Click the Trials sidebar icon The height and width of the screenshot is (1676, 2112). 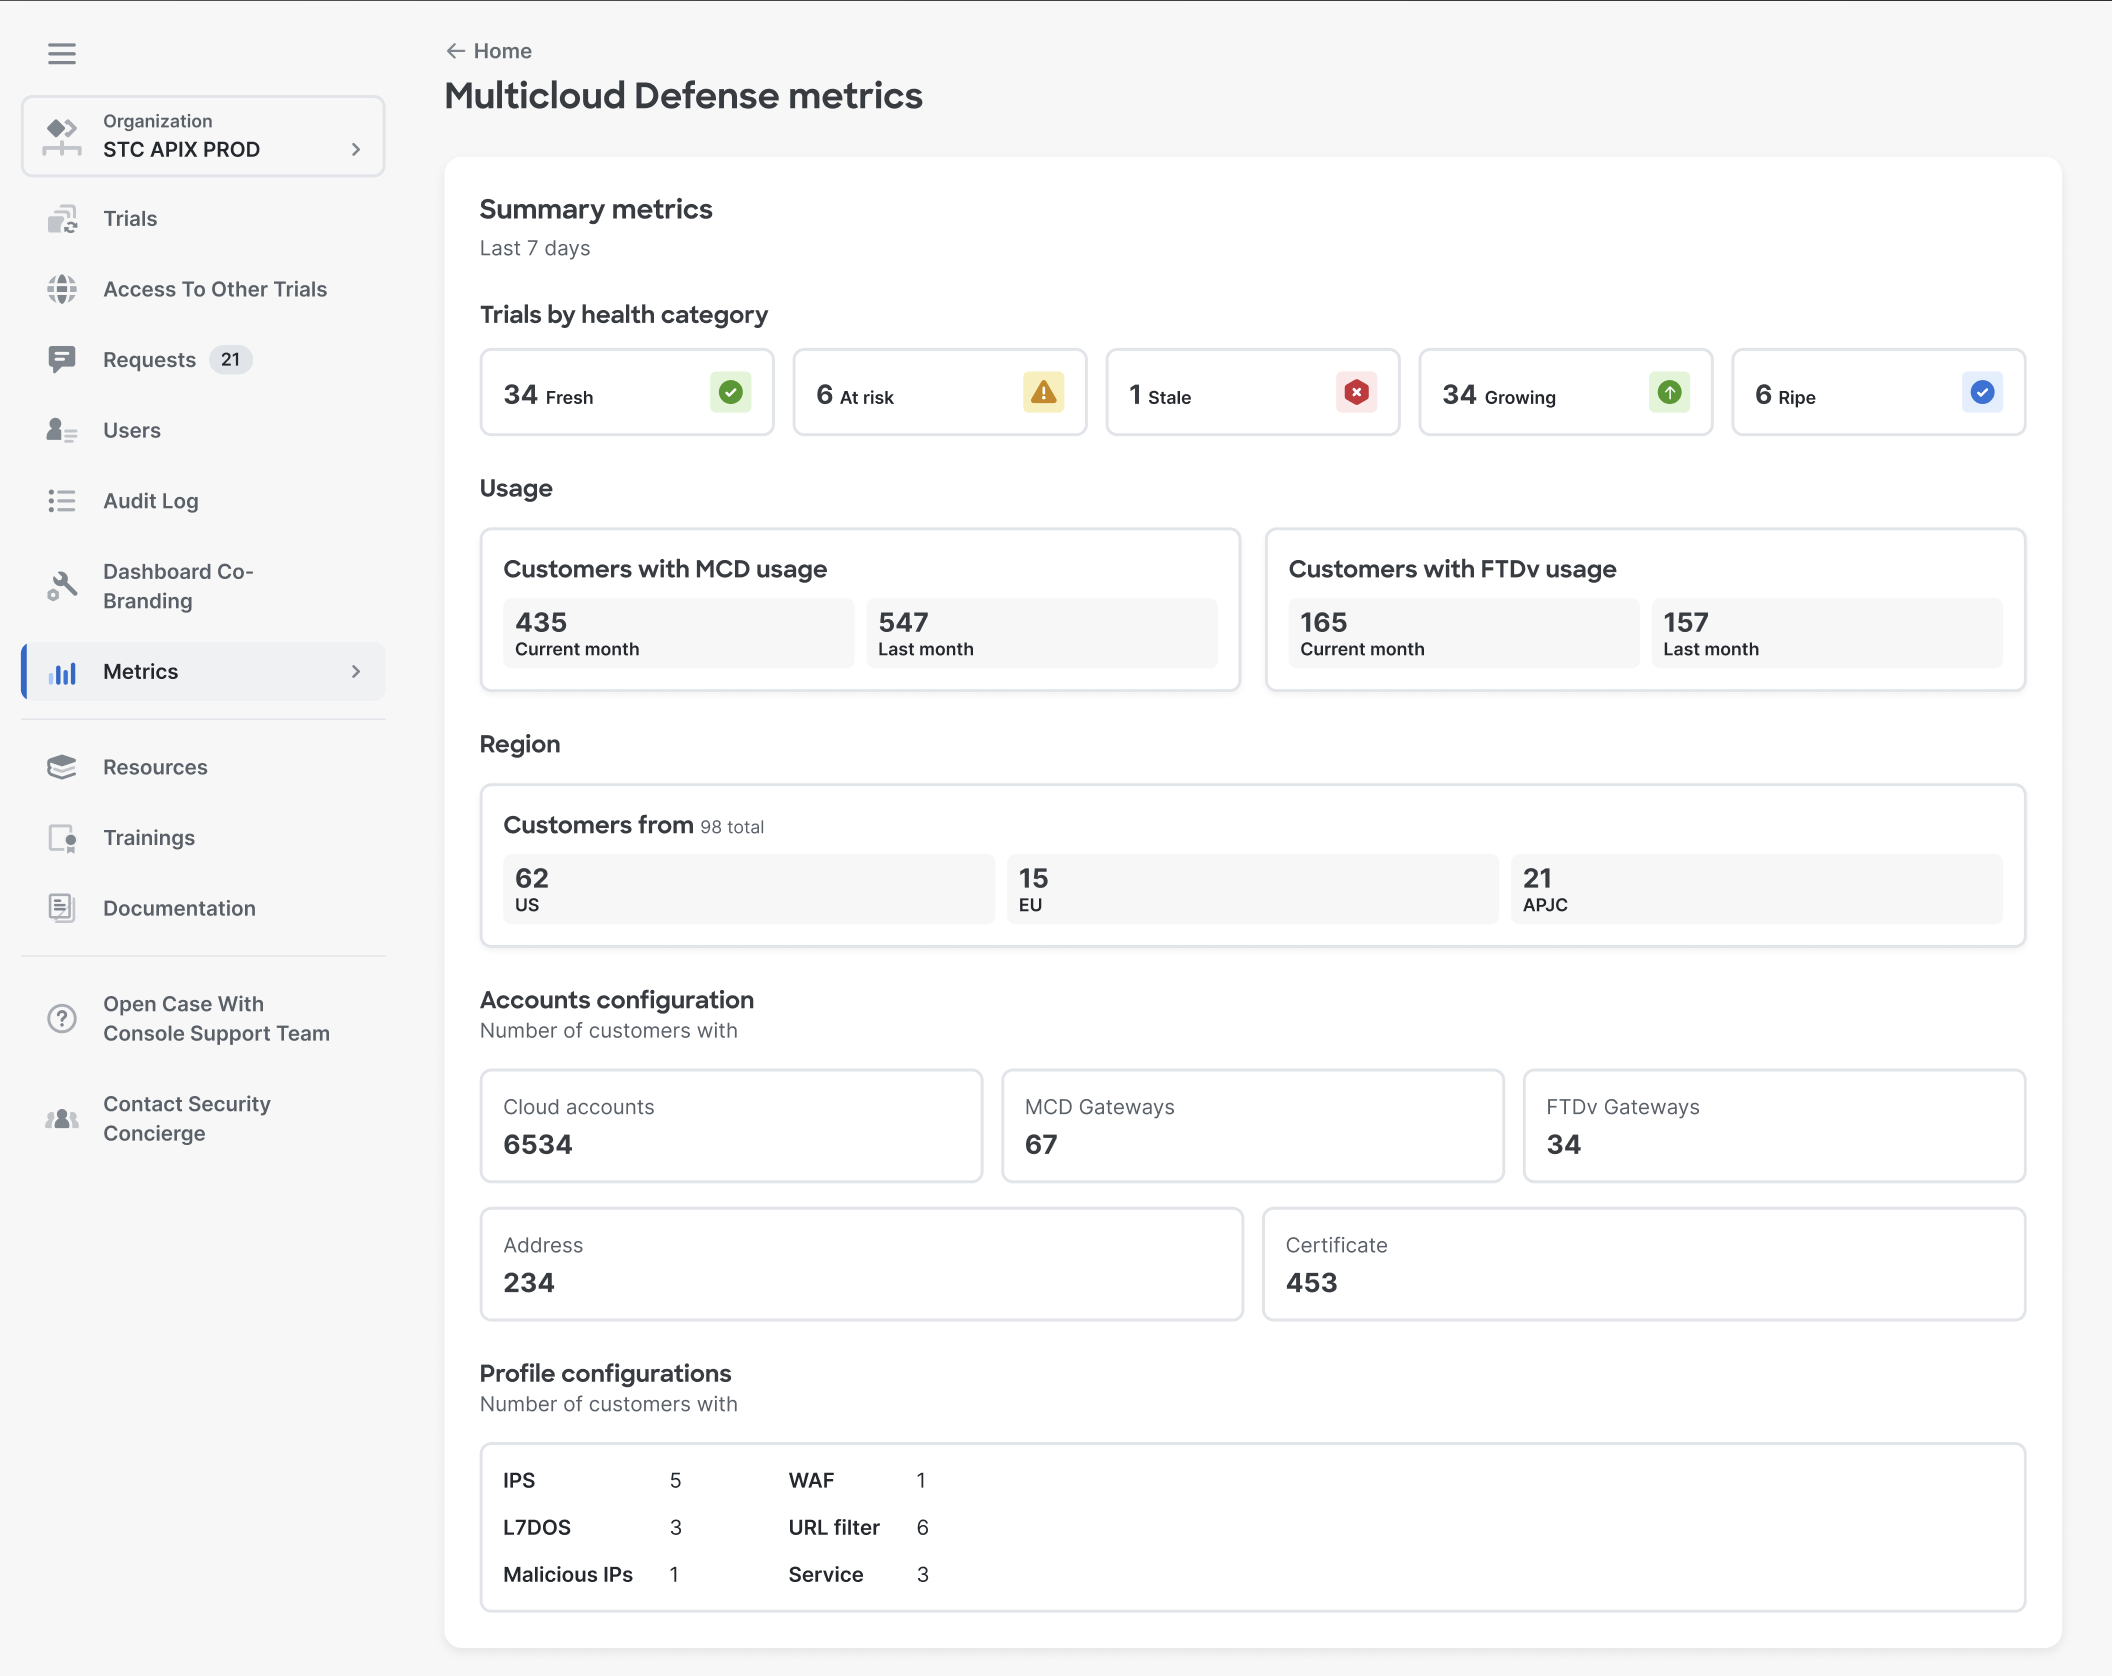point(62,219)
